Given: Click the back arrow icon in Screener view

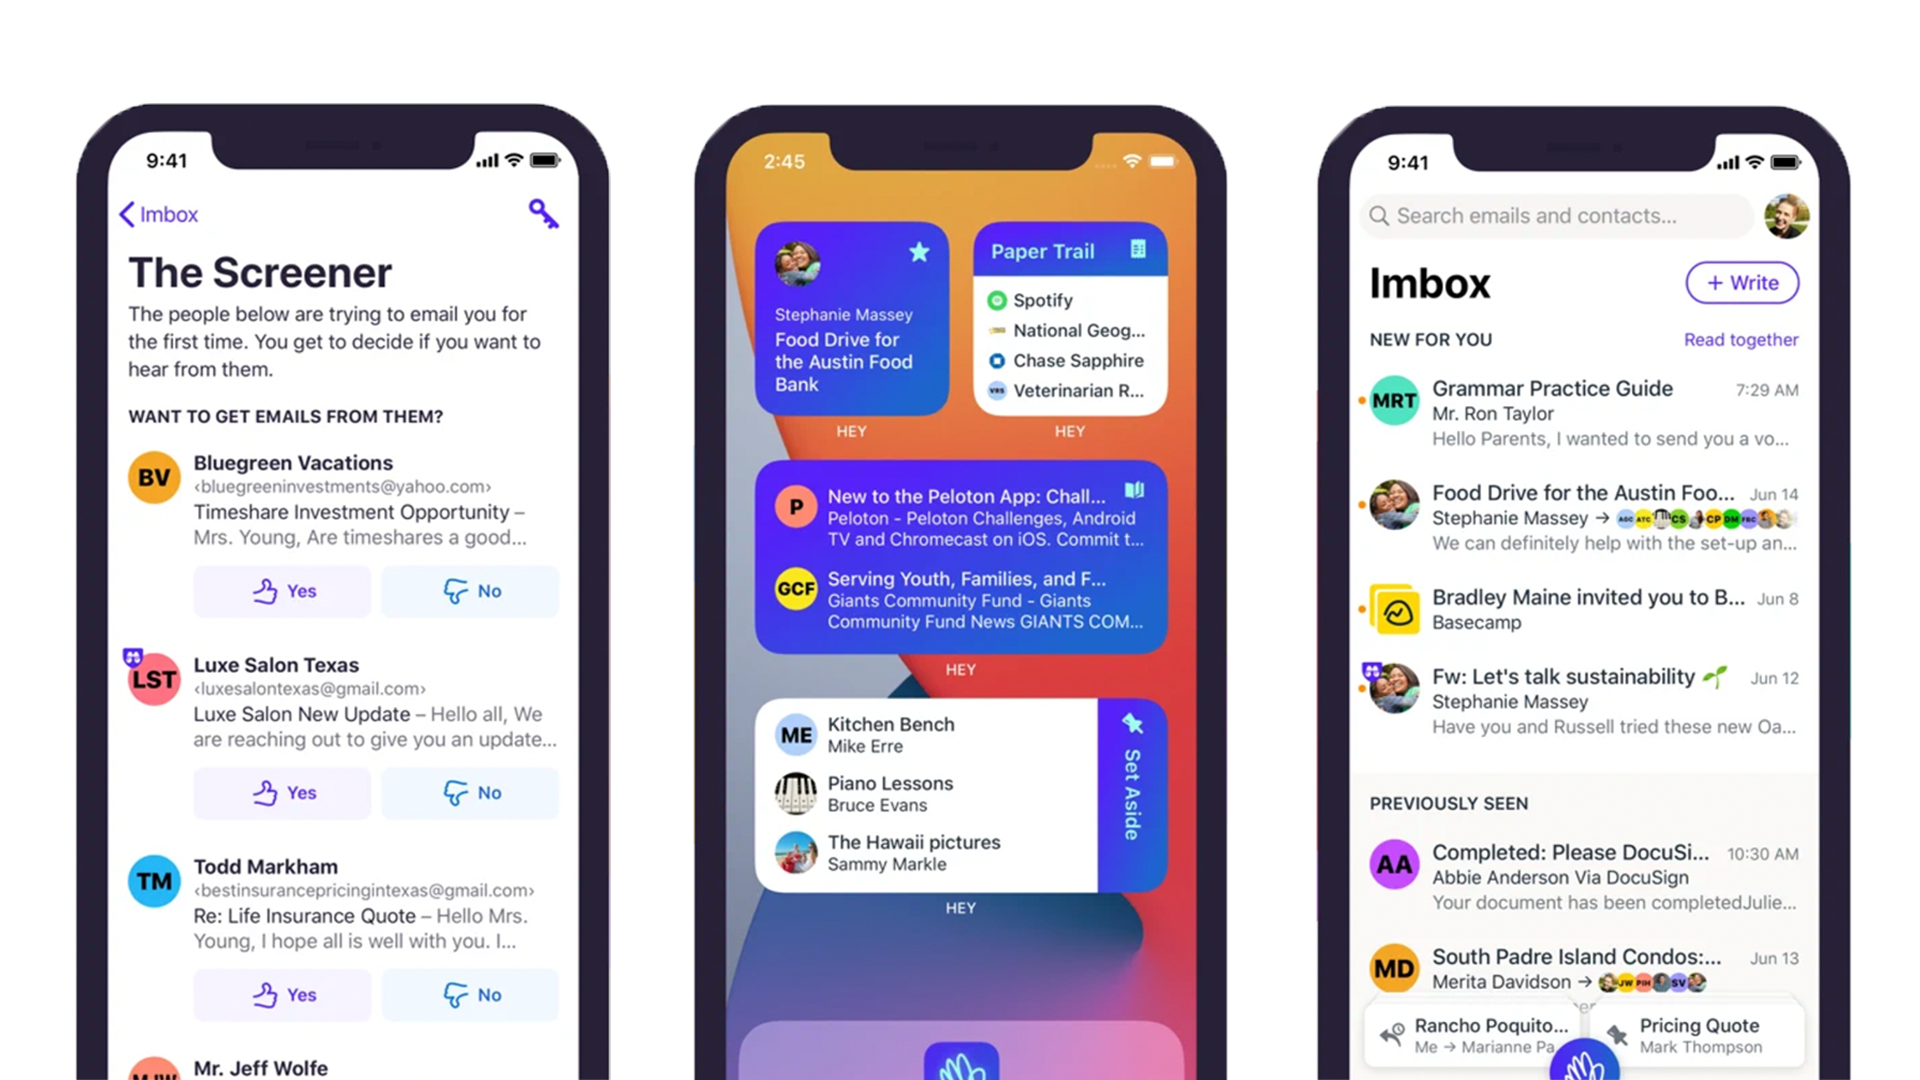Looking at the screenshot, I should click(127, 214).
